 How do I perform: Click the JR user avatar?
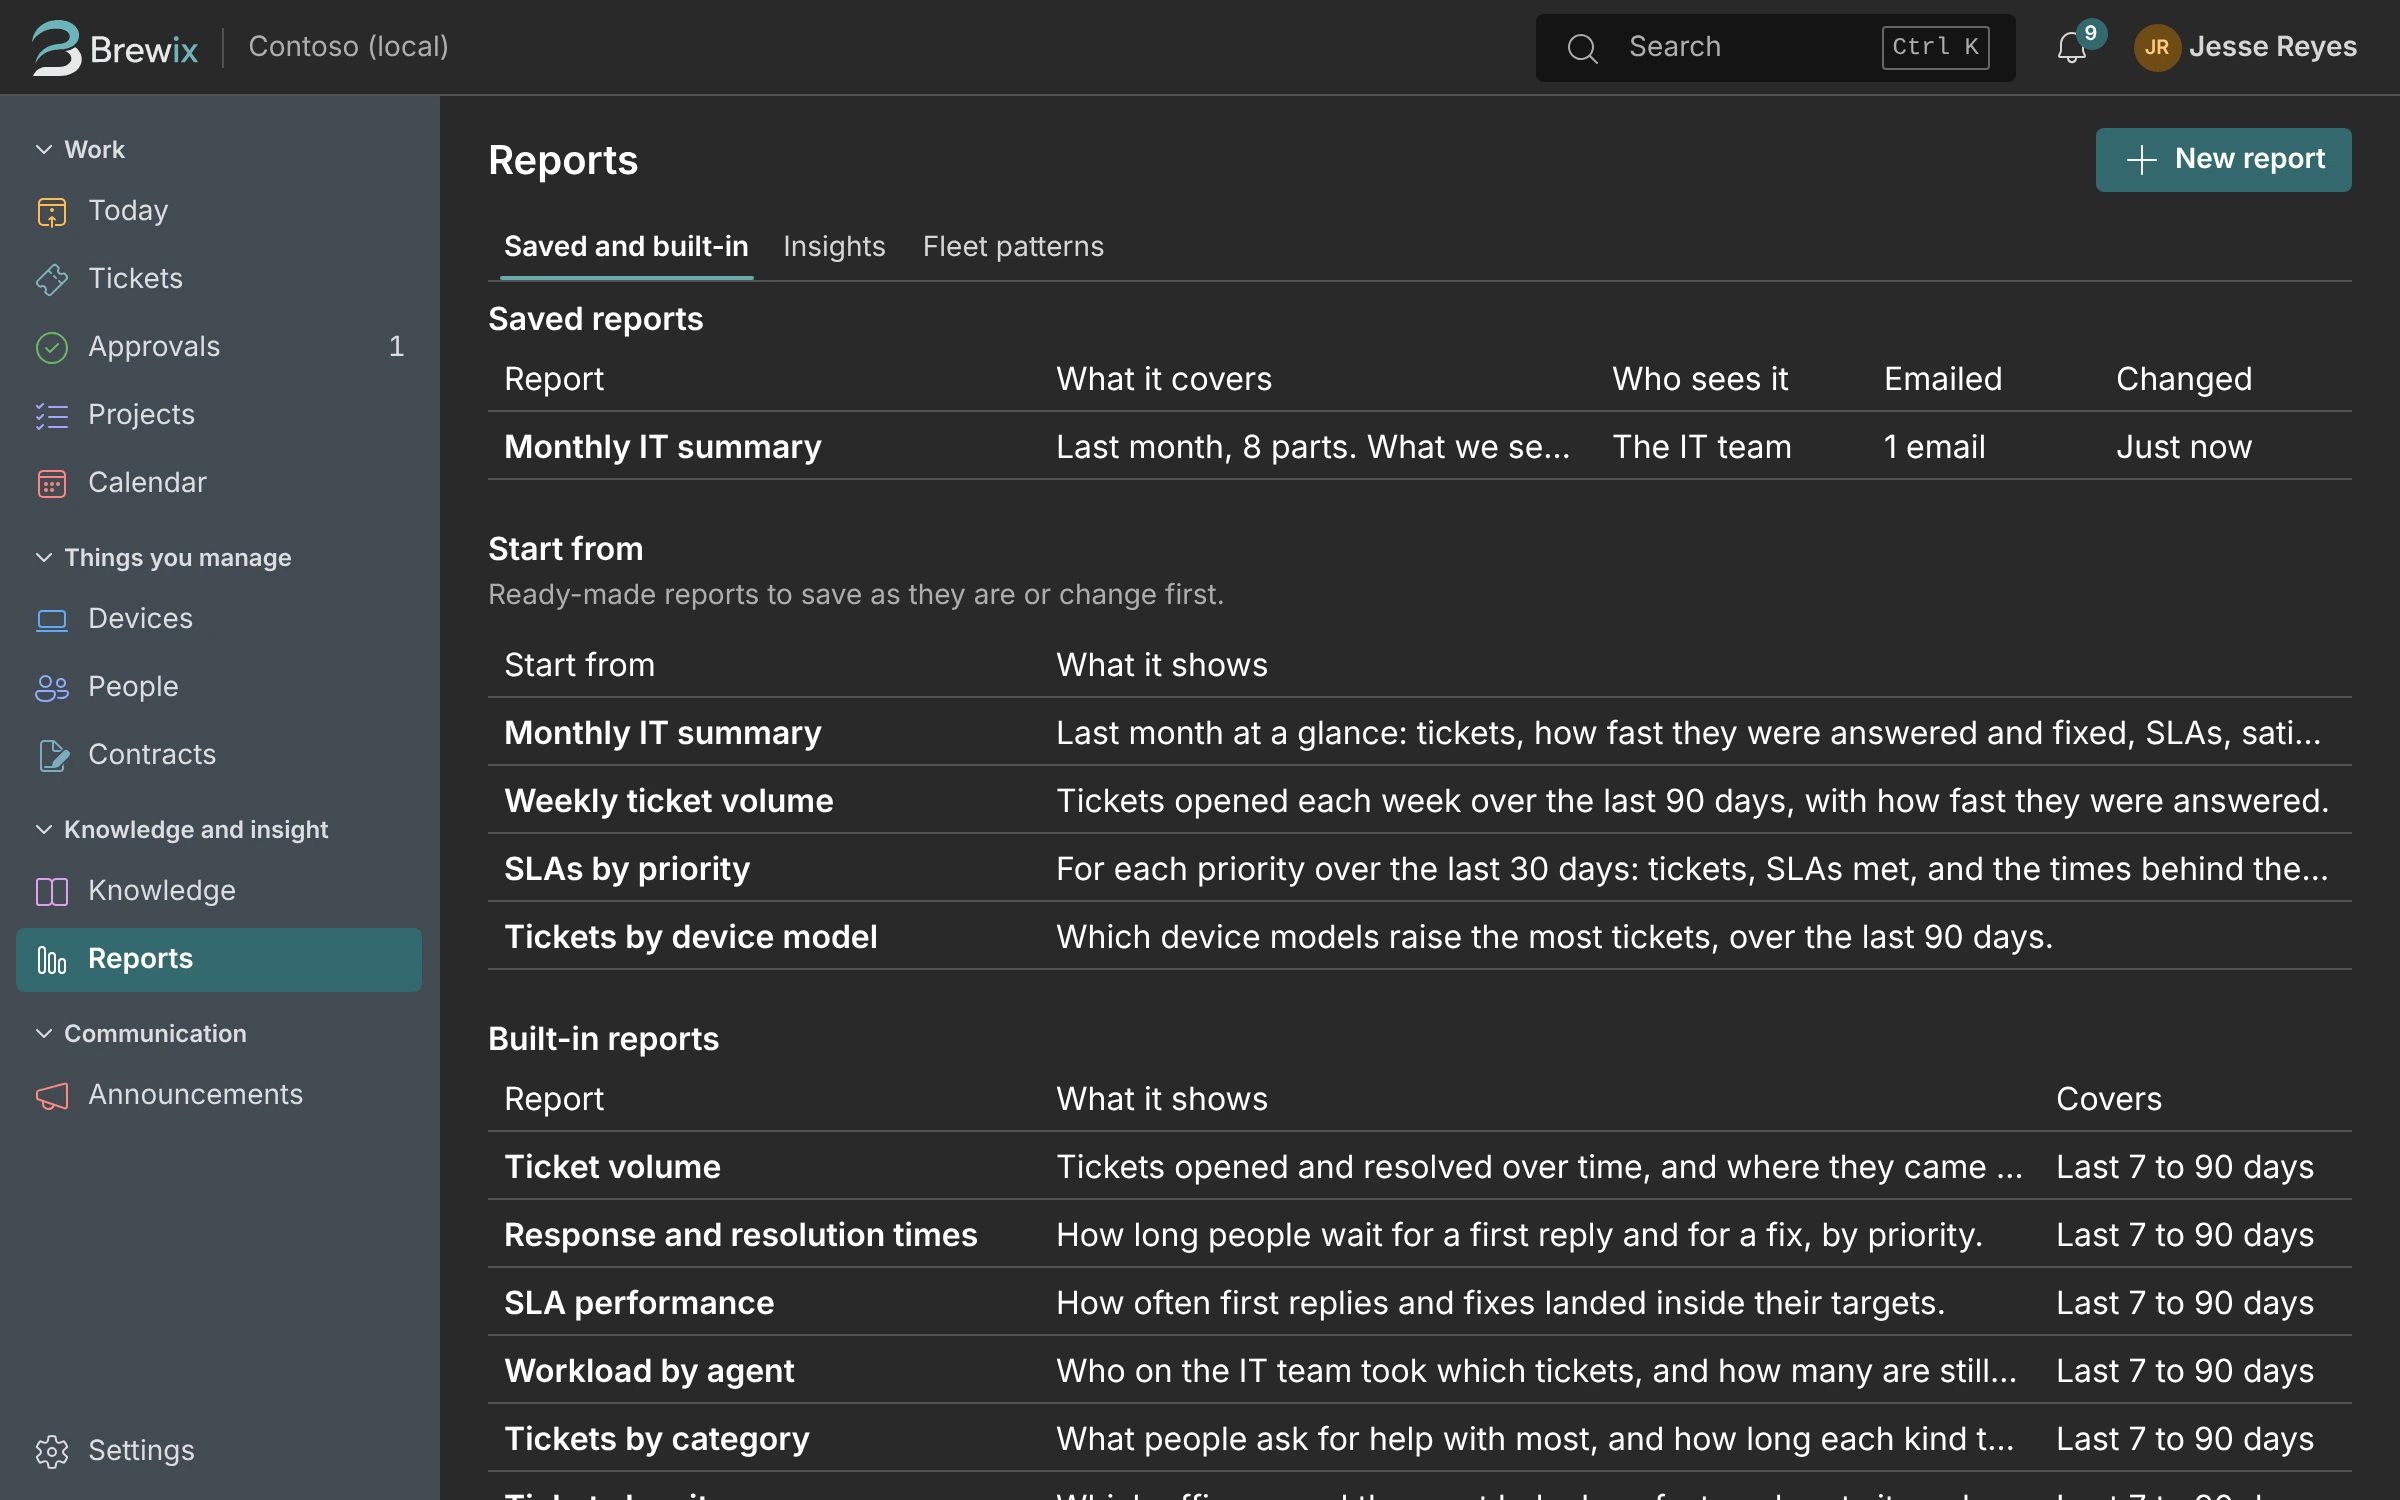coord(2157,47)
